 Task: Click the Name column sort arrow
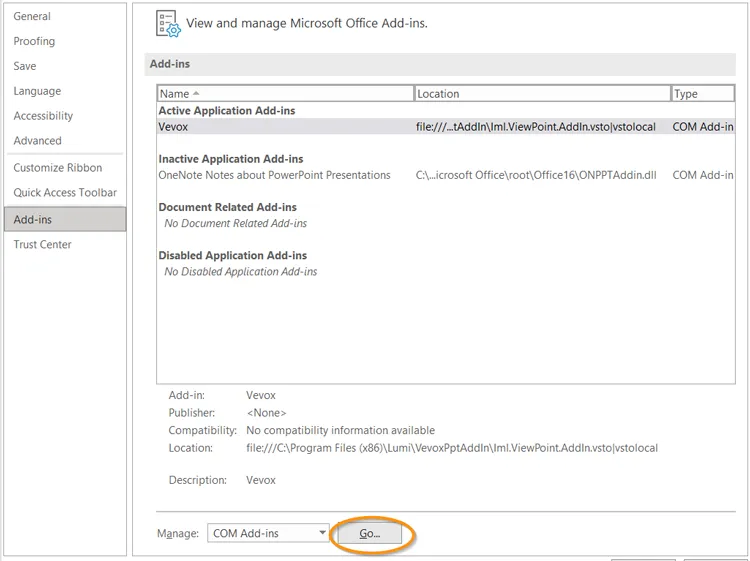coord(196,94)
